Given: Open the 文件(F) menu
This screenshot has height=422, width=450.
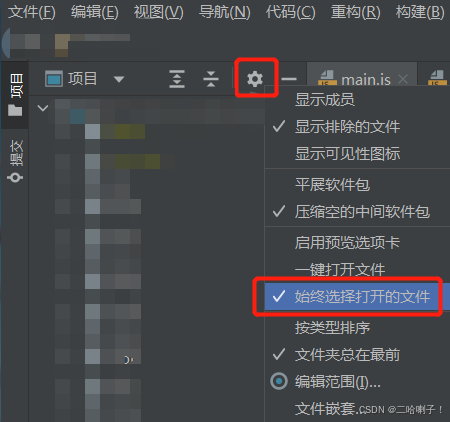Looking at the screenshot, I should click(x=32, y=12).
